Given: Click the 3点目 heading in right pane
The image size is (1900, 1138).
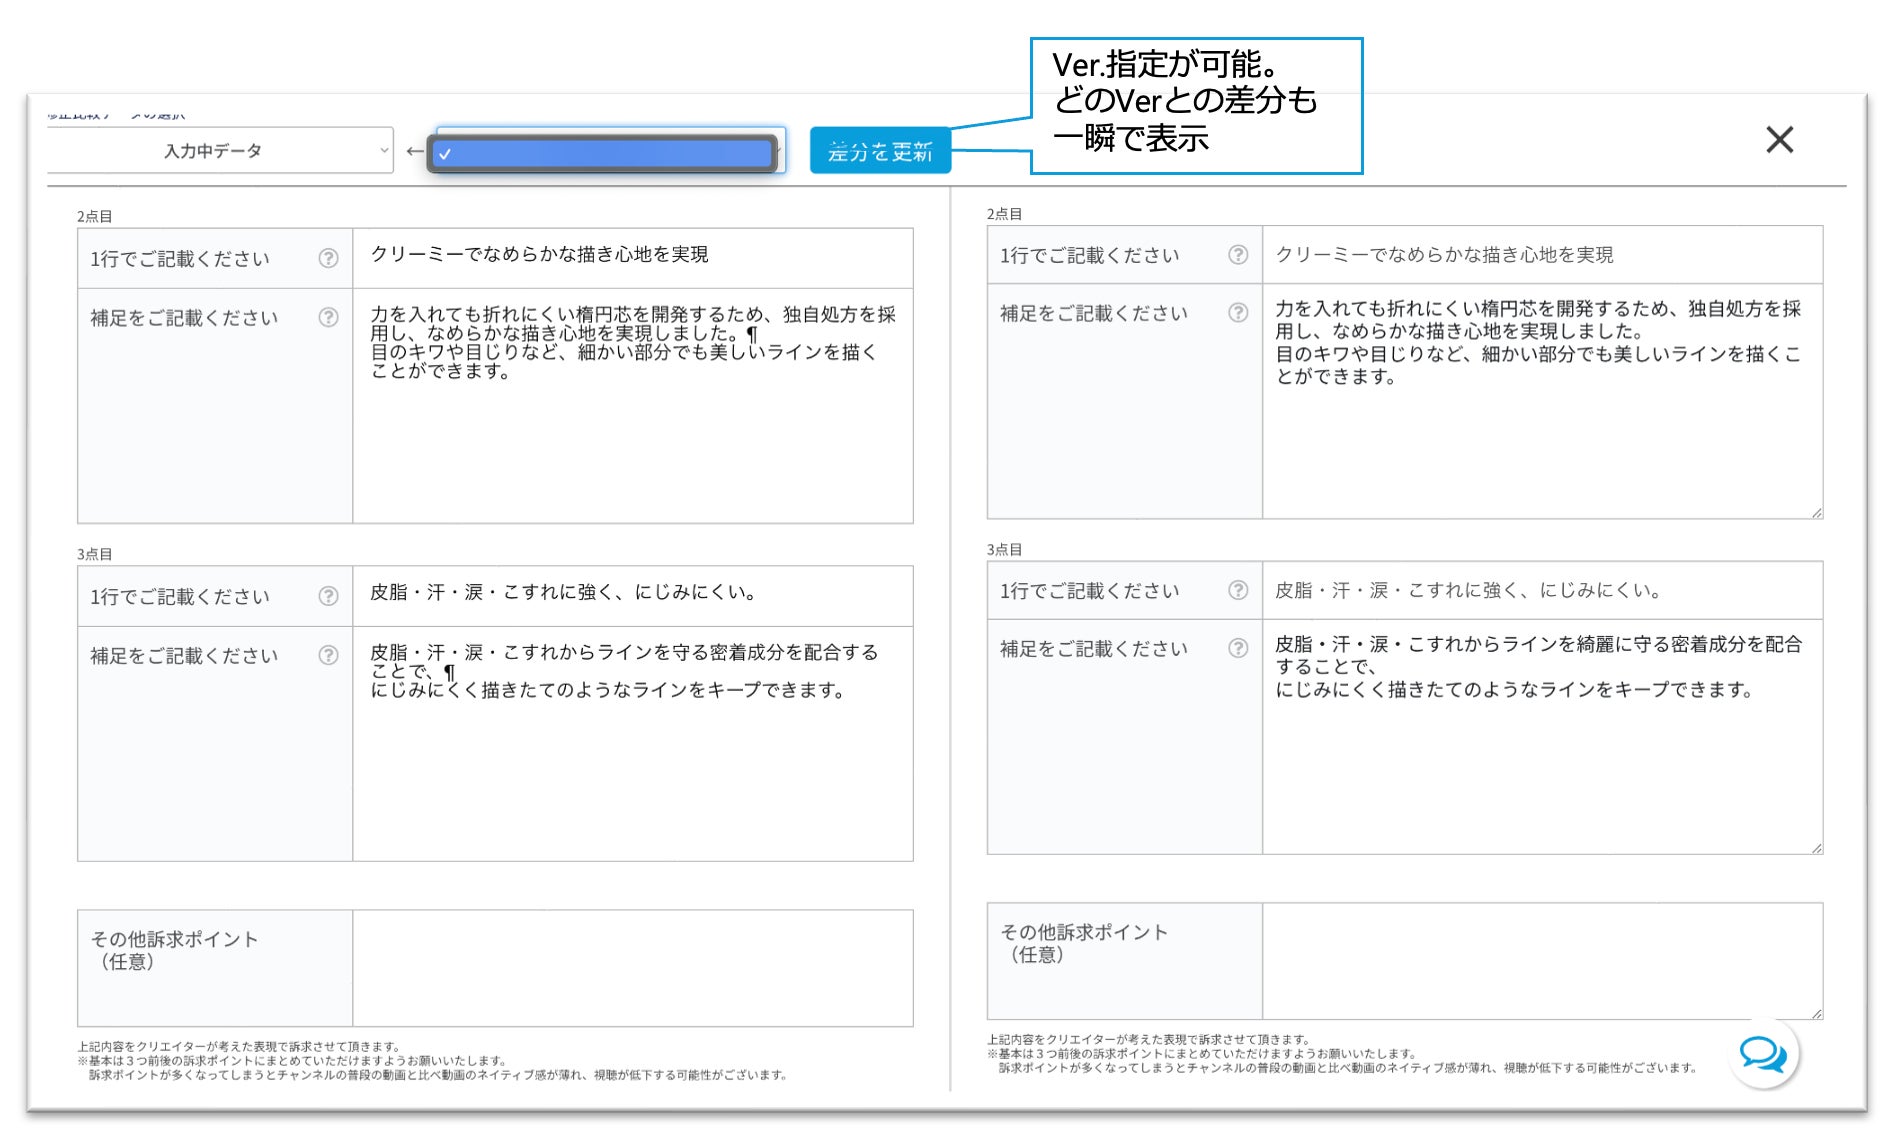Looking at the screenshot, I should [1005, 550].
